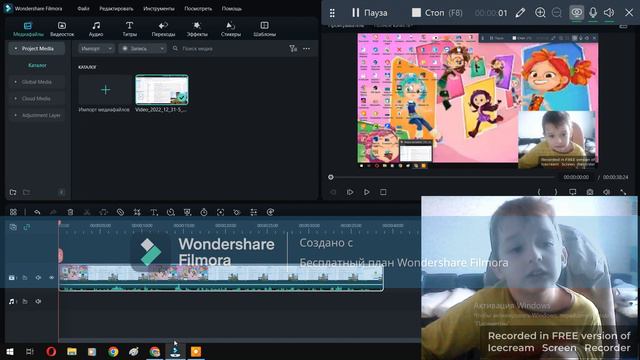
Task: Open the stopwatch duration icon
Action: point(204,212)
